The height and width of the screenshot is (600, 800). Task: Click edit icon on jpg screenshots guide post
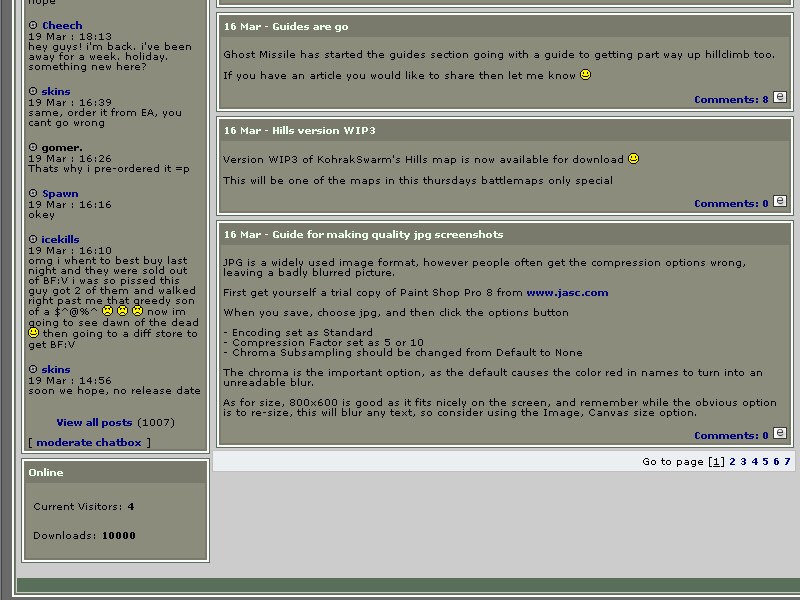(x=780, y=433)
